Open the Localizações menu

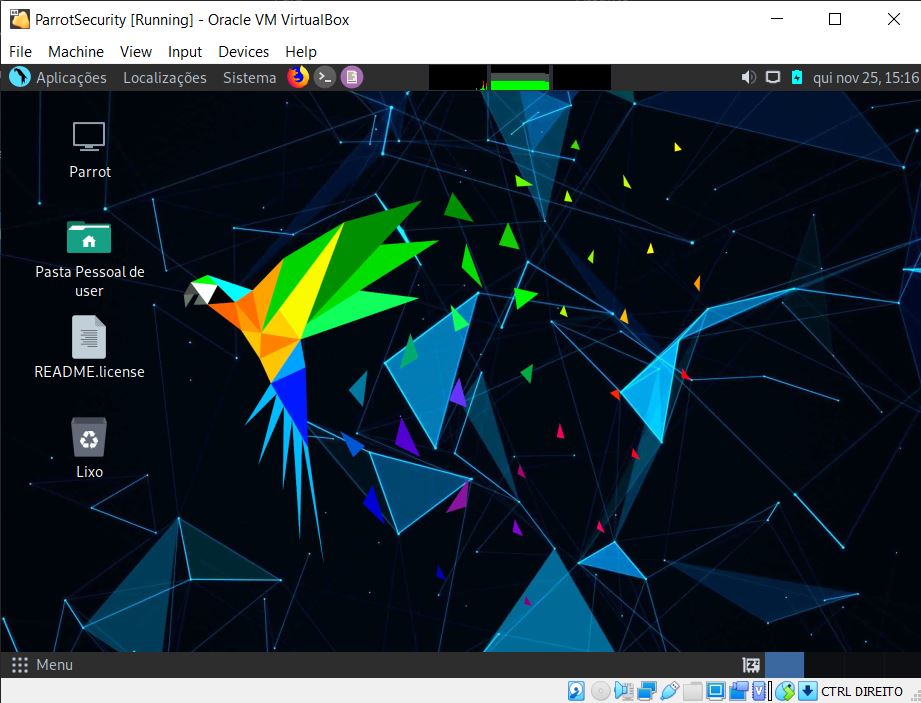pyautogui.click(x=164, y=78)
